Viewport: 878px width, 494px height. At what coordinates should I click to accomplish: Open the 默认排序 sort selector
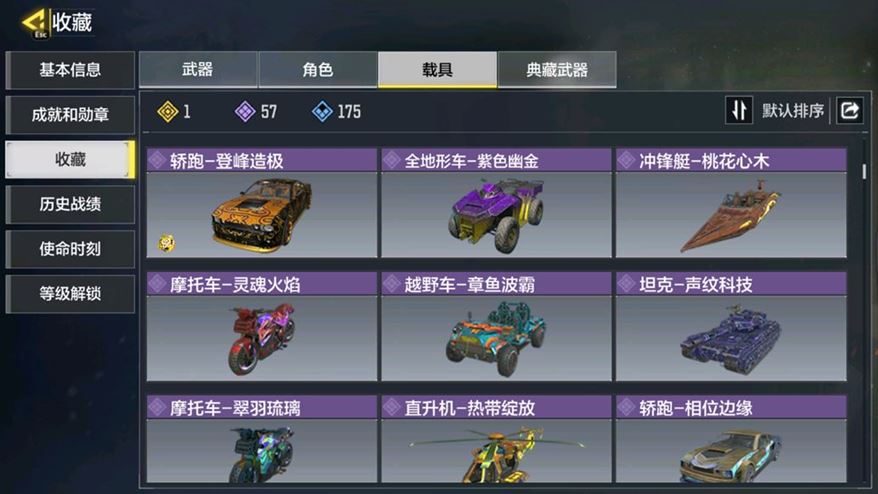click(792, 110)
